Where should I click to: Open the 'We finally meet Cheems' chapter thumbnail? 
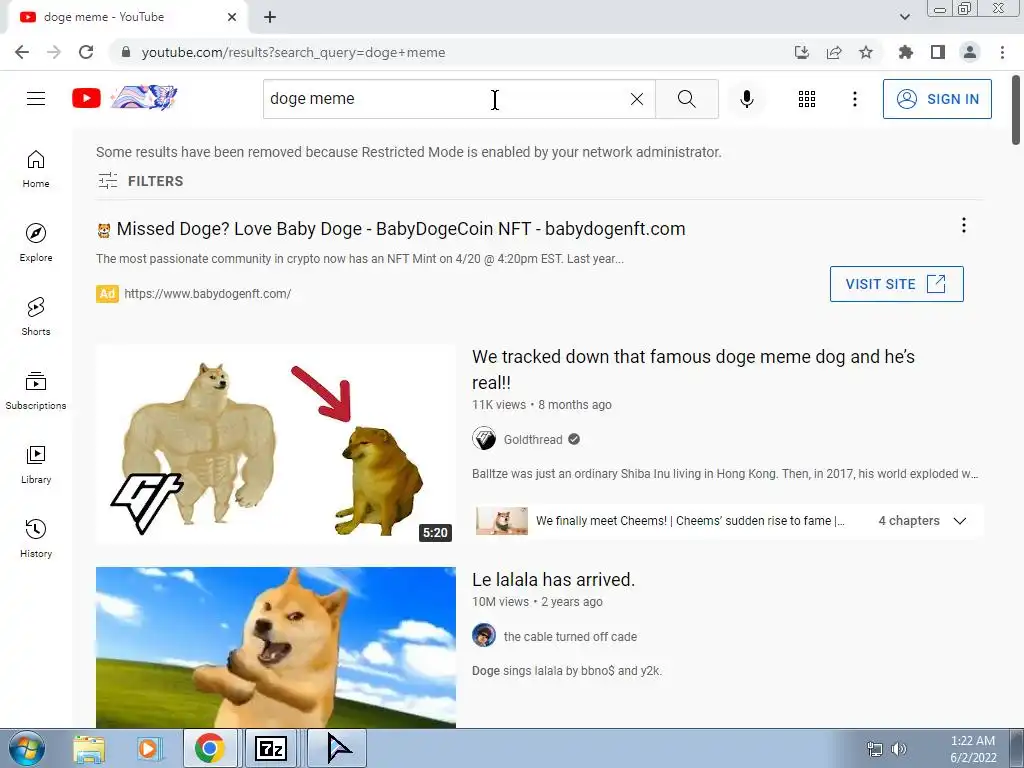tap(502, 521)
